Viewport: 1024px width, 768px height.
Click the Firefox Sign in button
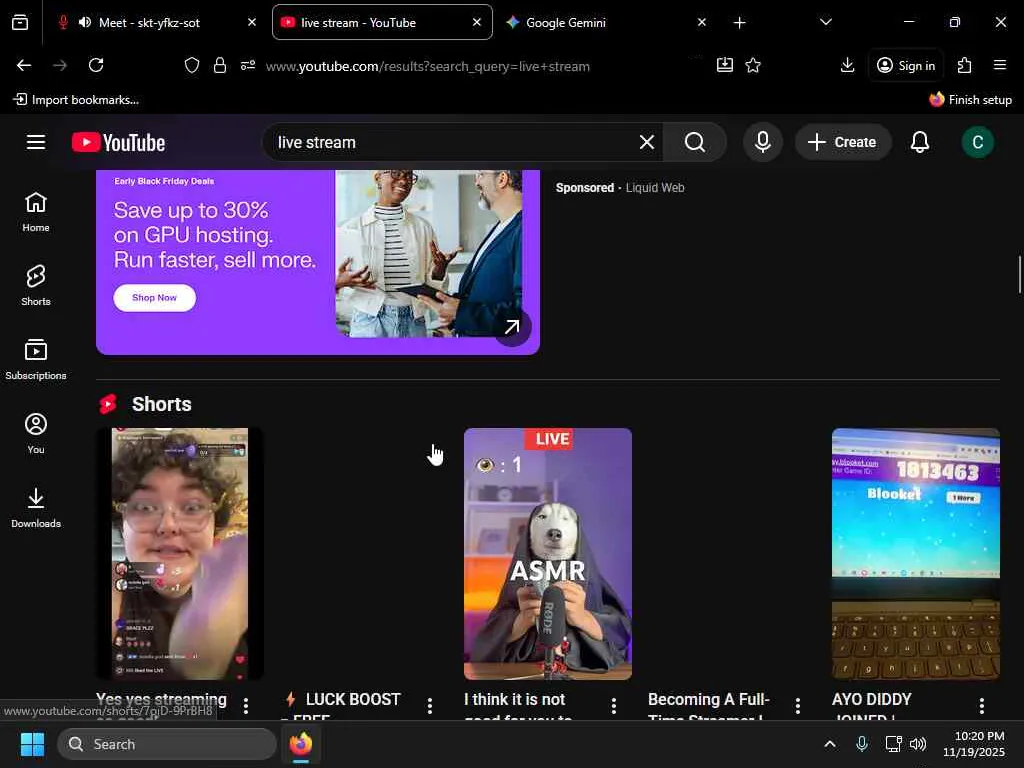[x=906, y=65]
